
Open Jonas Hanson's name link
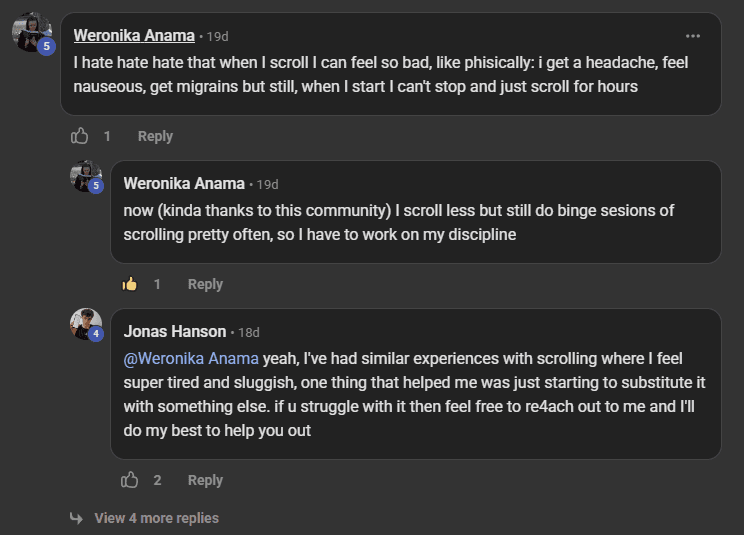point(175,331)
